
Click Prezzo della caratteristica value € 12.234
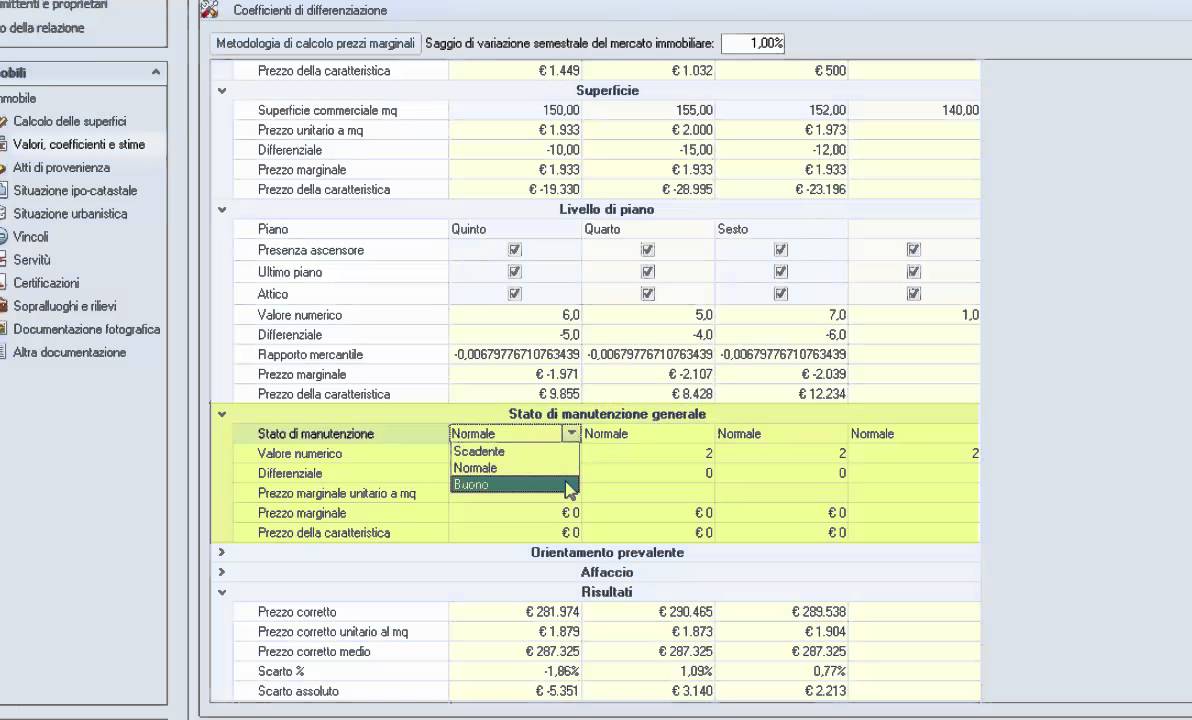[822, 394]
